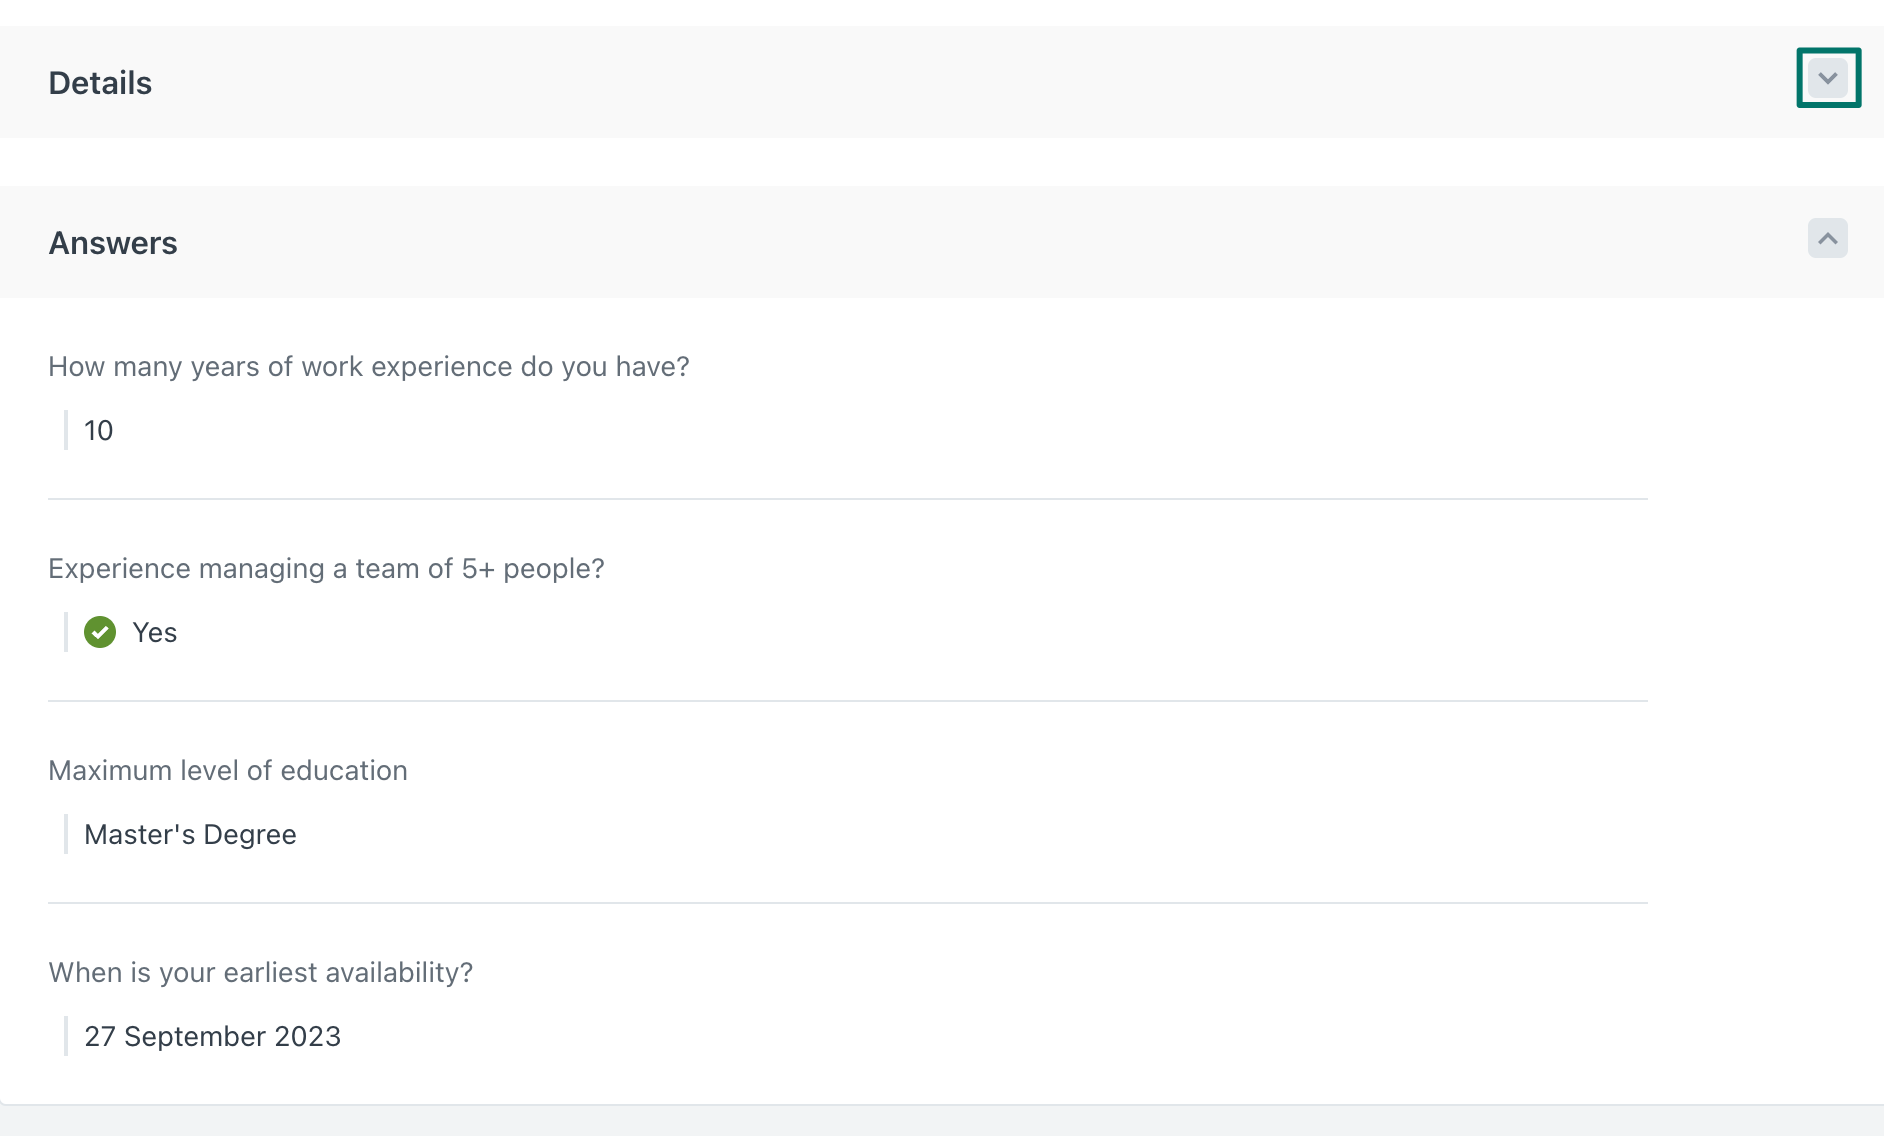The width and height of the screenshot is (1884, 1136).
Task: Click the bar beside Master's Degree
Action: click(66, 834)
